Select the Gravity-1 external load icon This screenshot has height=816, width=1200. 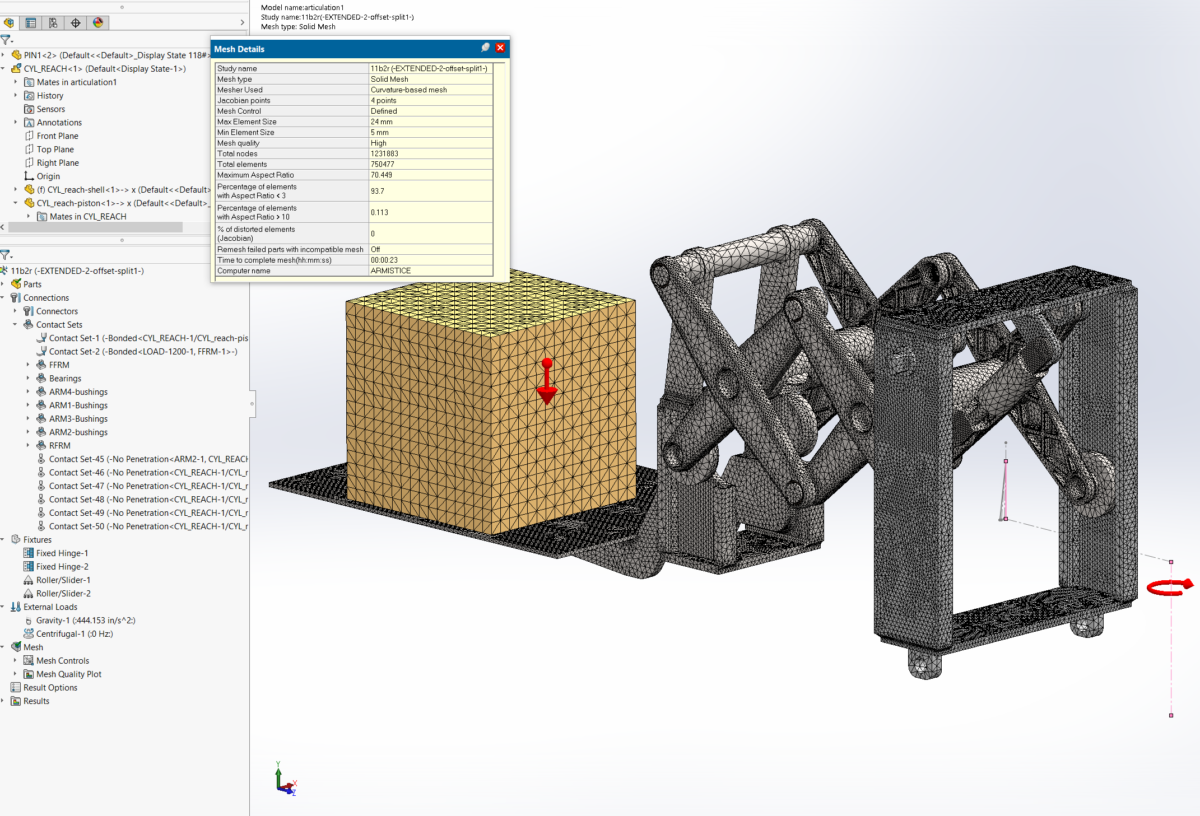click(x=29, y=620)
